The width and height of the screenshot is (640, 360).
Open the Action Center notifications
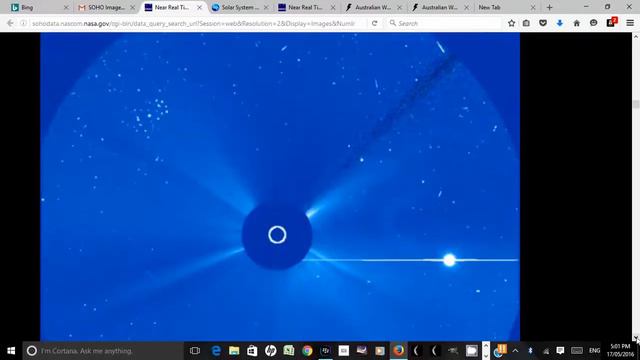point(560,351)
